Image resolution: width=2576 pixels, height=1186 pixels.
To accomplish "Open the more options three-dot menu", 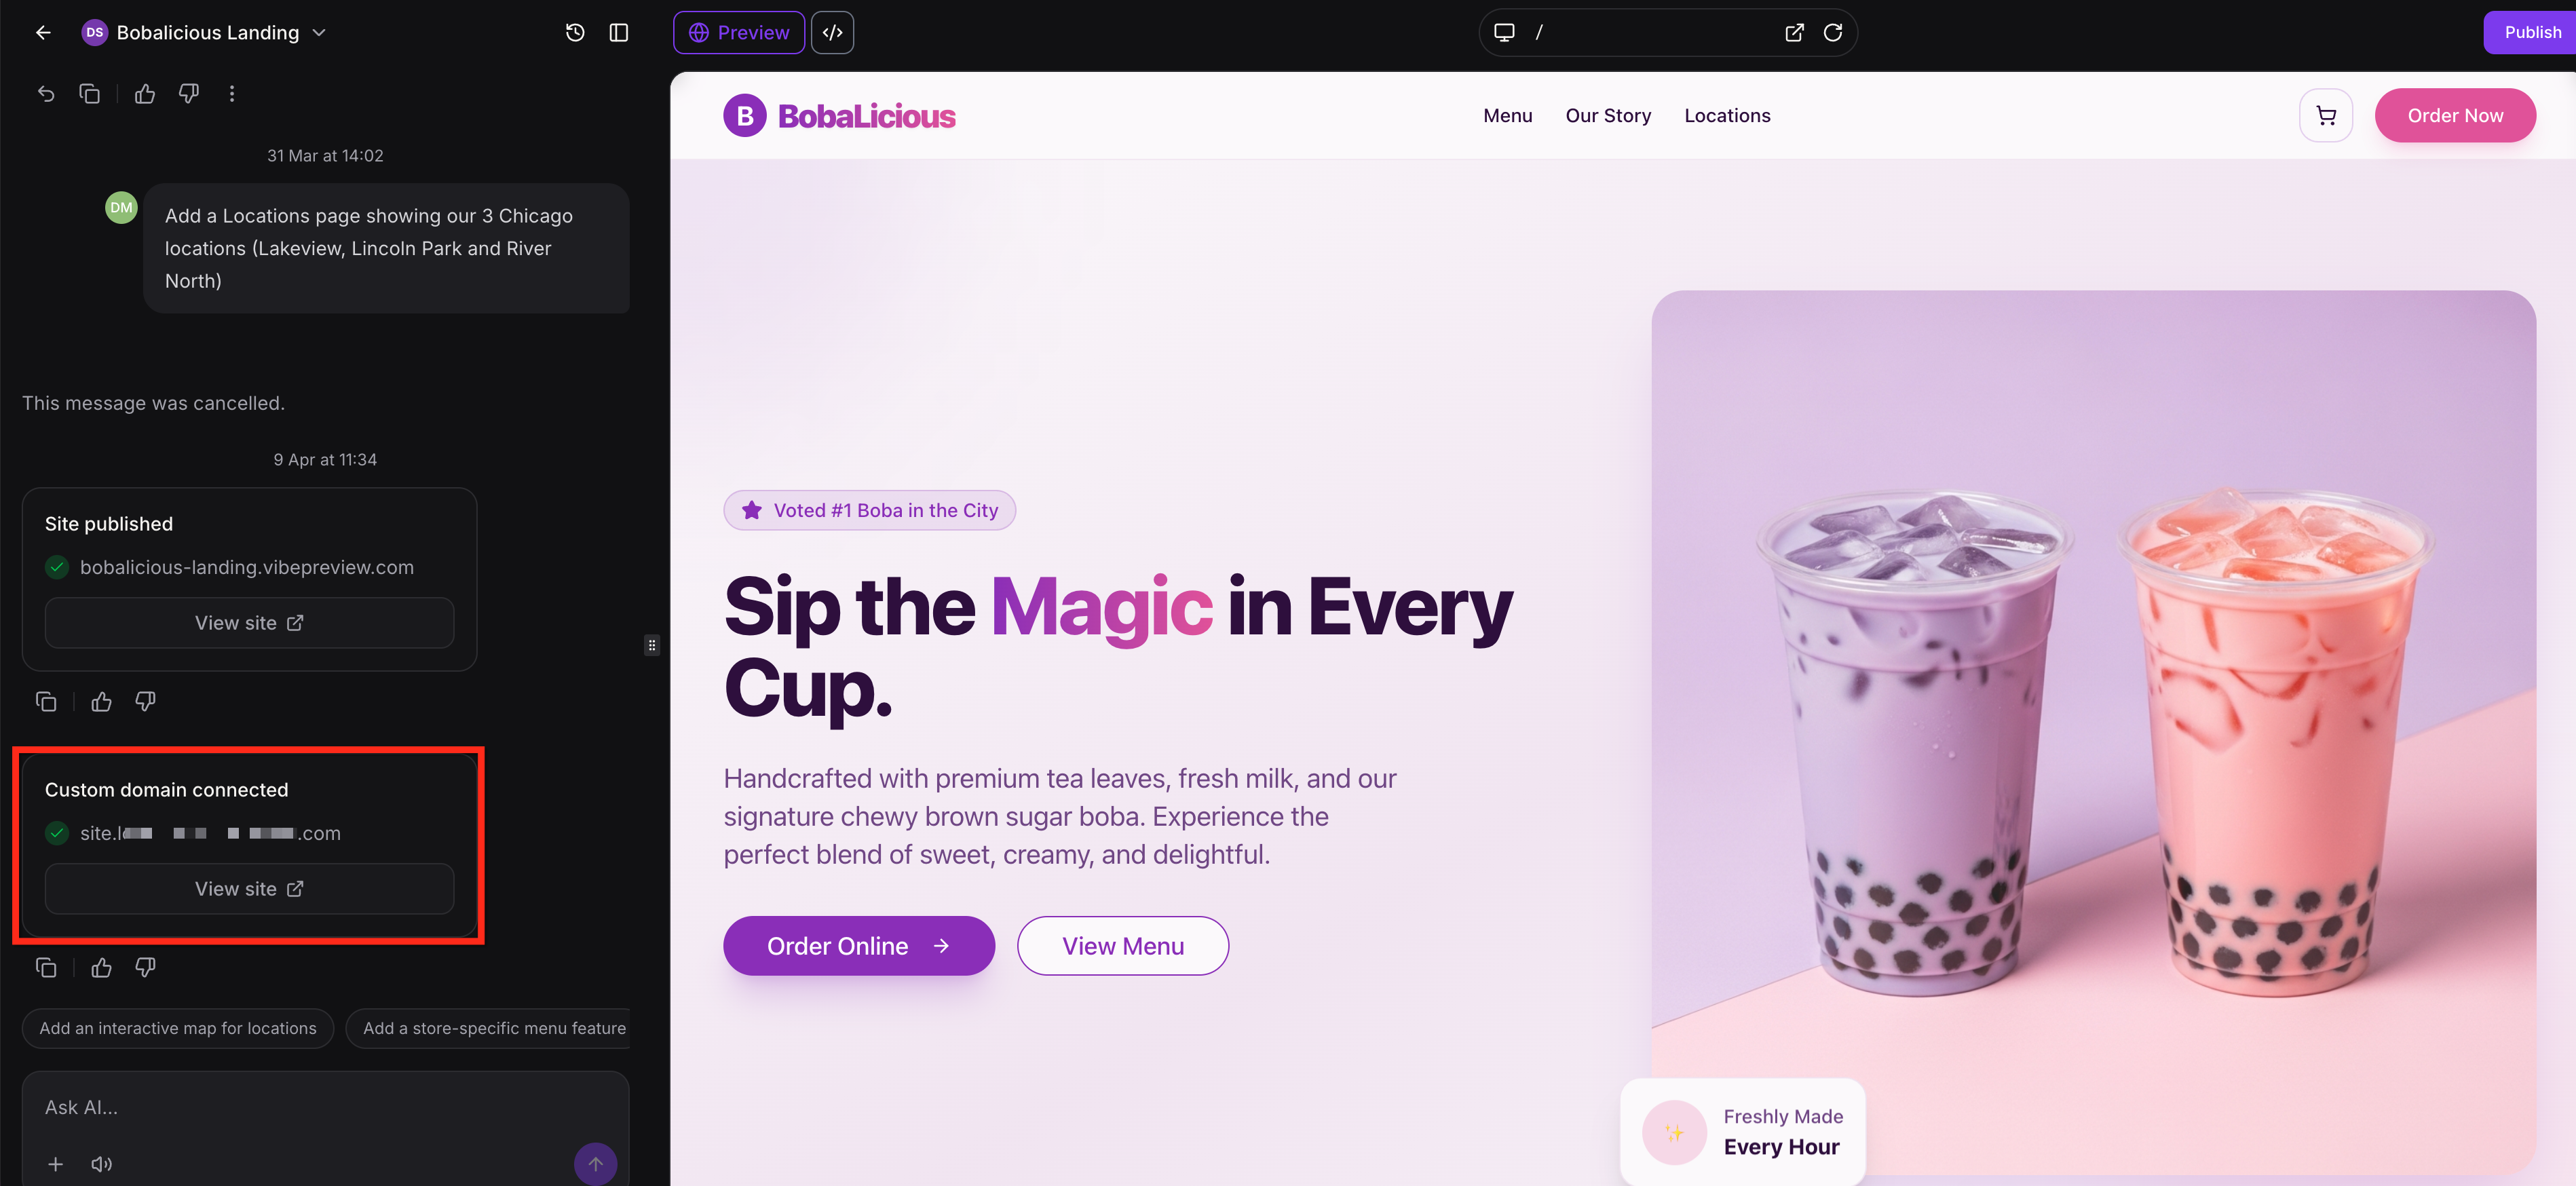I will point(232,94).
